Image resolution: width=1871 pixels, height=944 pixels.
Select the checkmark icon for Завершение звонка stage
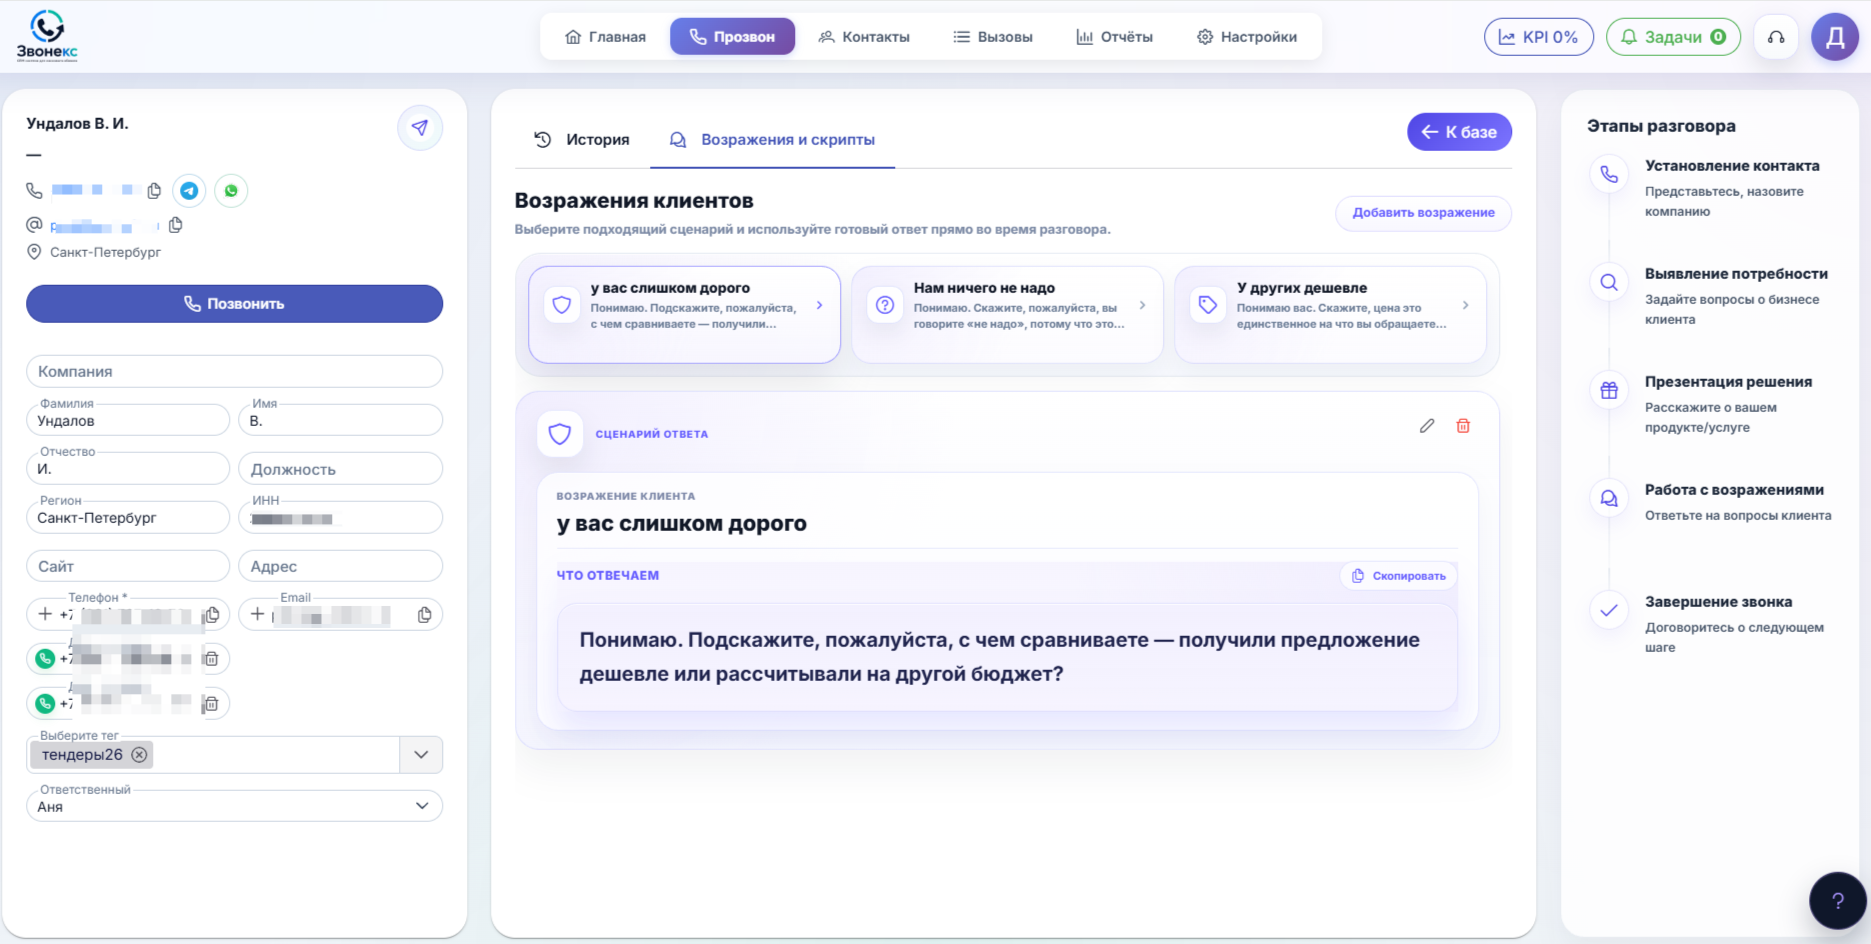(x=1609, y=610)
